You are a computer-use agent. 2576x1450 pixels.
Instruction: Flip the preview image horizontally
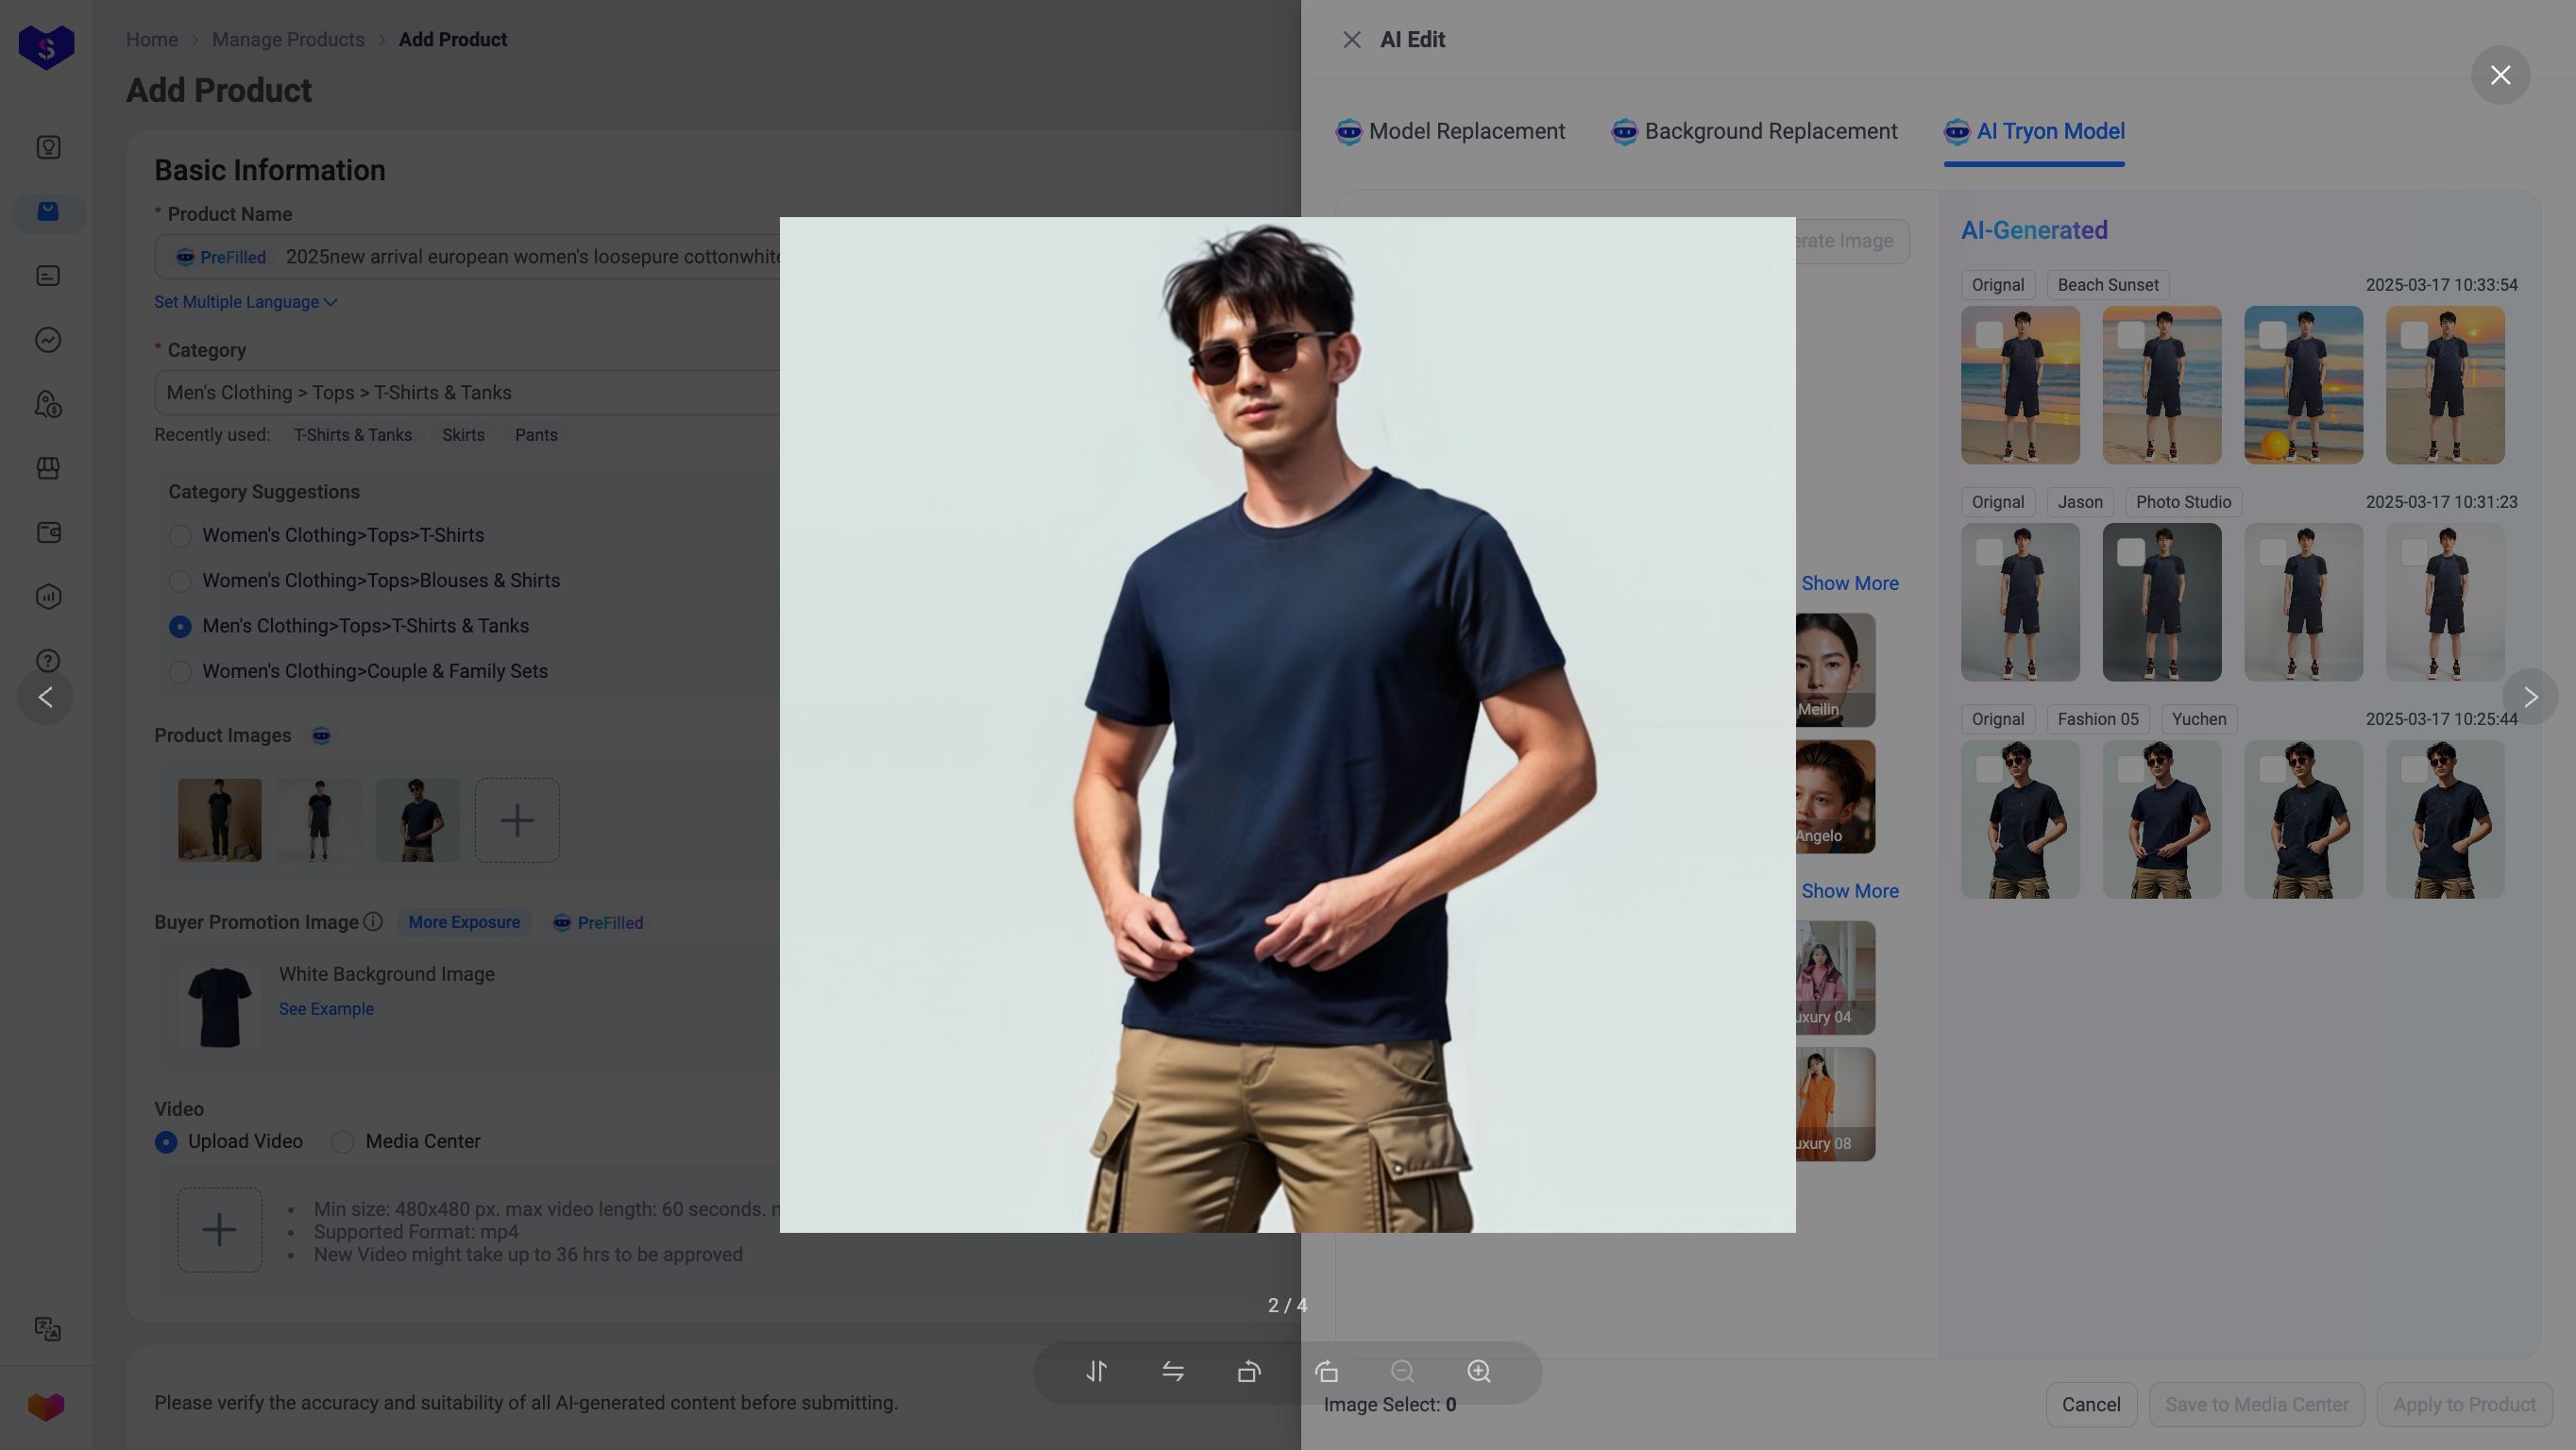pos(1173,1372)
